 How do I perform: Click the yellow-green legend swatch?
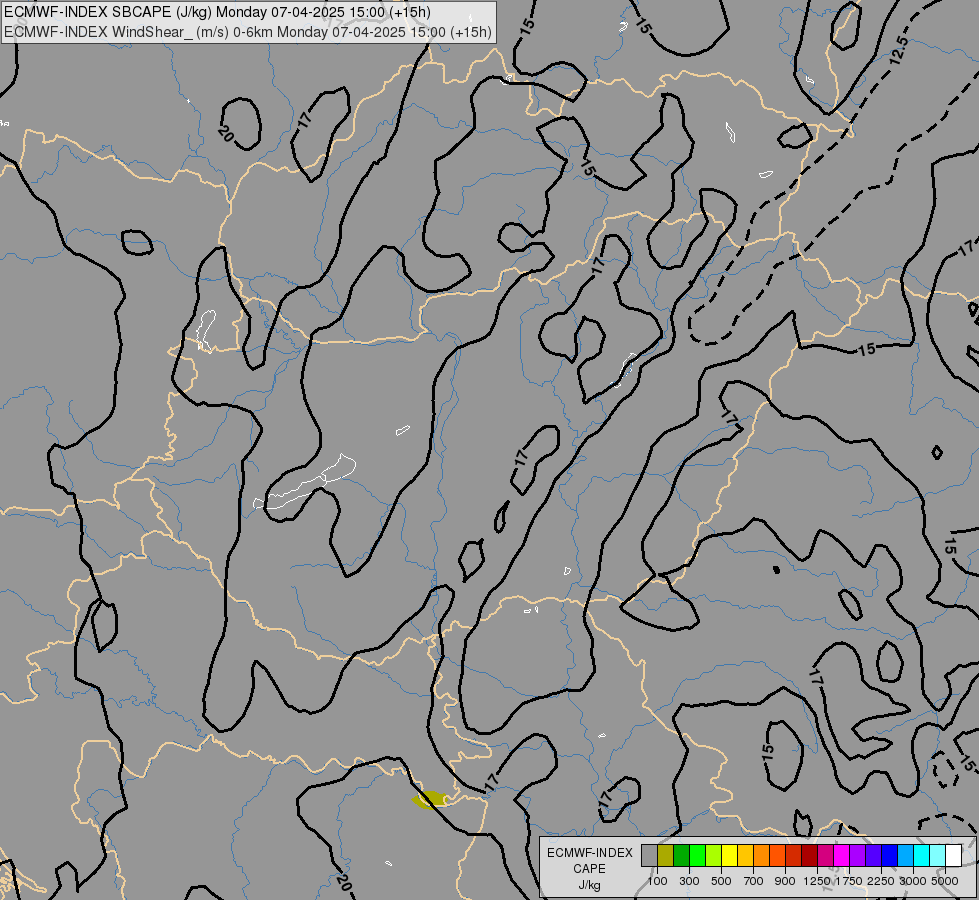click(714, 856)
